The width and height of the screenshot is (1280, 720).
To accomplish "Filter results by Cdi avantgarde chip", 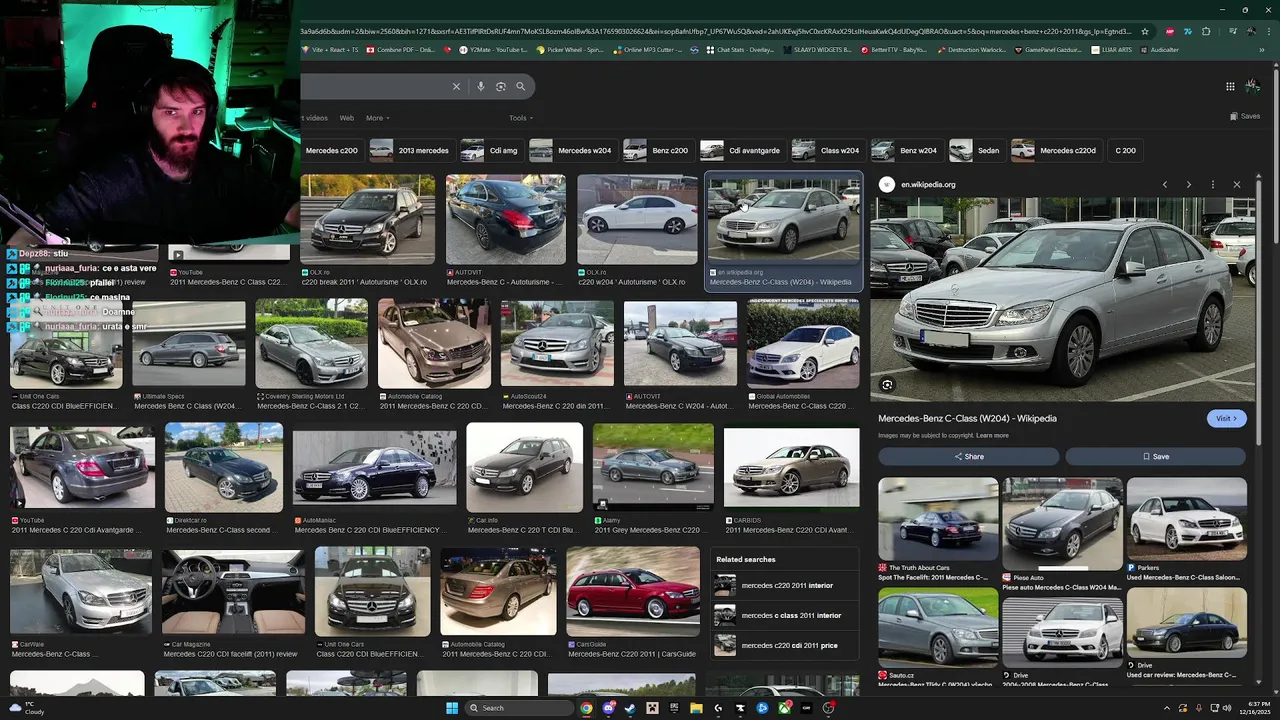I will tap(742, 150).
